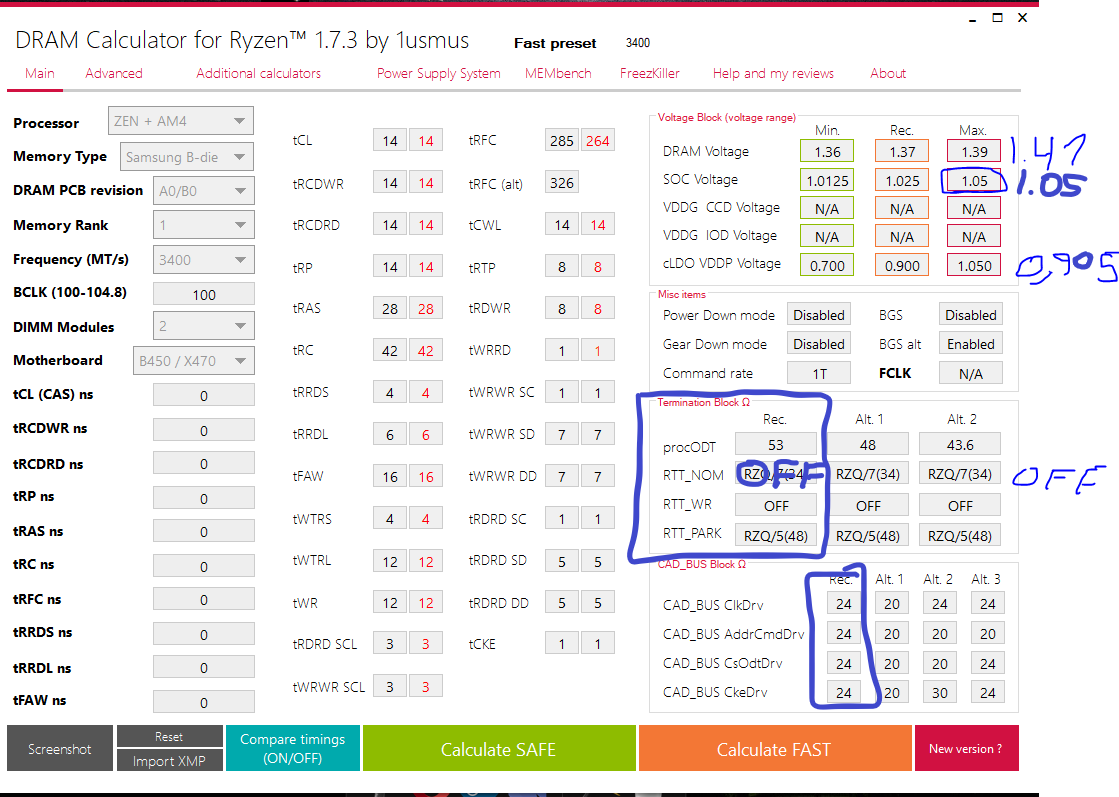Click Gear Down mode Disabled value

point(819,344)
